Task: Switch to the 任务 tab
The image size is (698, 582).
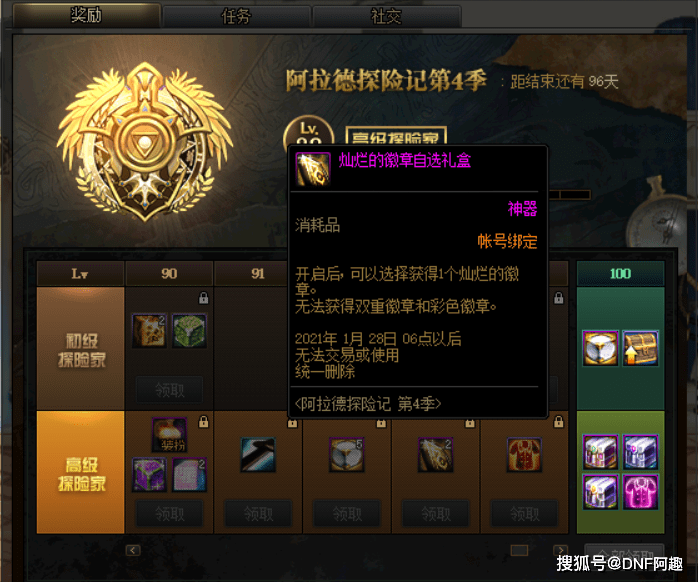Action: (236, 17)
